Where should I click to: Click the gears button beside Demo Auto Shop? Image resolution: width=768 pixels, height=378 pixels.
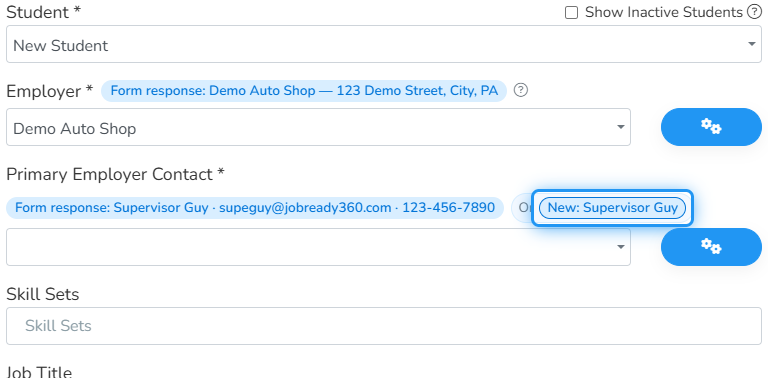point(711,127)
